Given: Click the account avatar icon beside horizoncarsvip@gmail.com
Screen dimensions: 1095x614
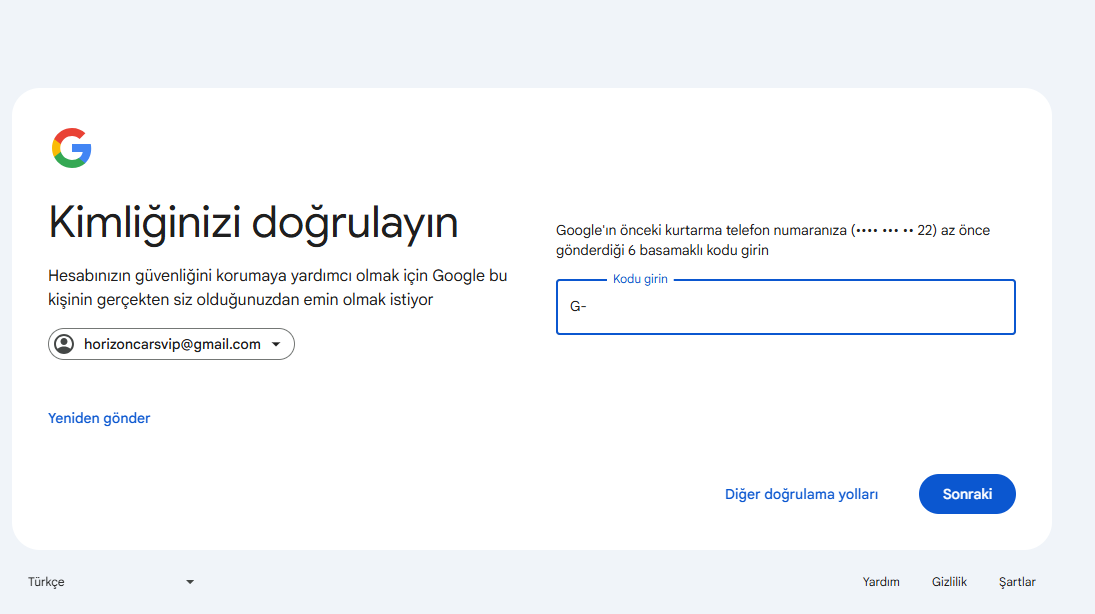Looking at the screenshot, I should point(64,344).
